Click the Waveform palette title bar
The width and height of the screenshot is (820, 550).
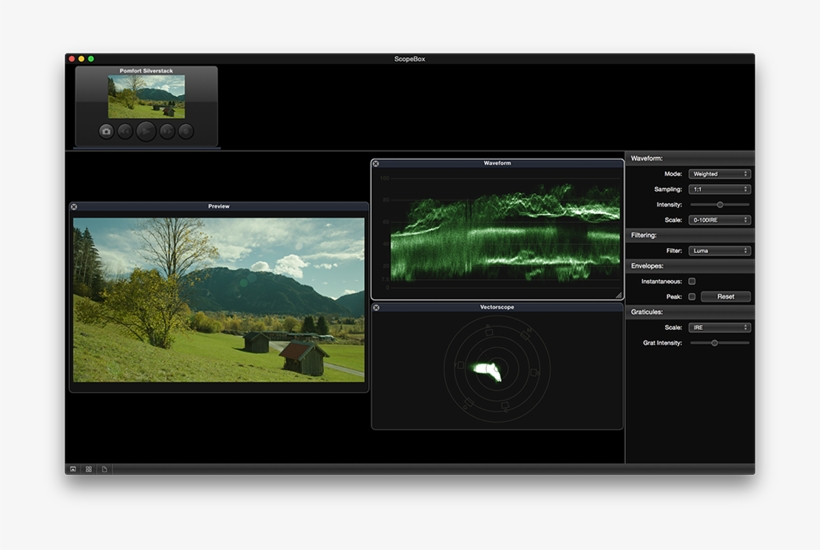pyautogui.click(x=497, y=164)
